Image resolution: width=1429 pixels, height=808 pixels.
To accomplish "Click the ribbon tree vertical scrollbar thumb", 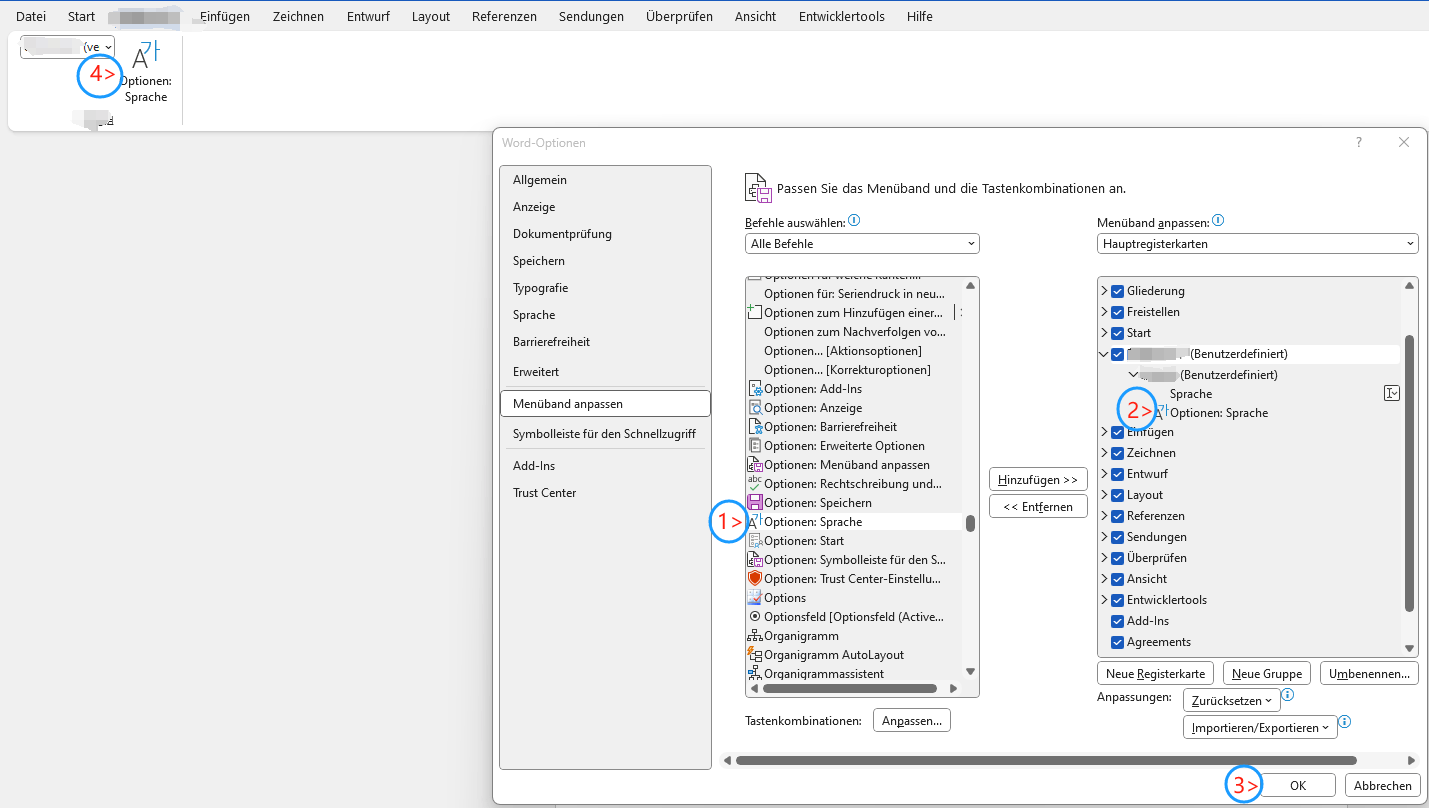I will click(x=1409, y=473).
